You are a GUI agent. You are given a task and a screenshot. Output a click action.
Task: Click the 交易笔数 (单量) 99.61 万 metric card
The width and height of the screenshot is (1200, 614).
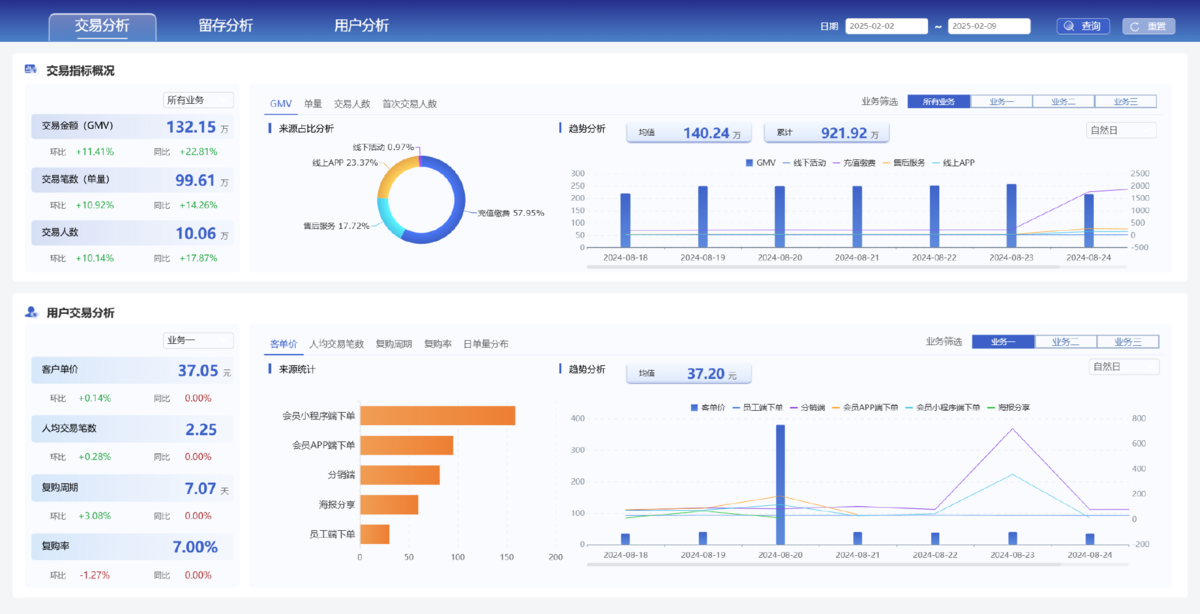point(132,180)
